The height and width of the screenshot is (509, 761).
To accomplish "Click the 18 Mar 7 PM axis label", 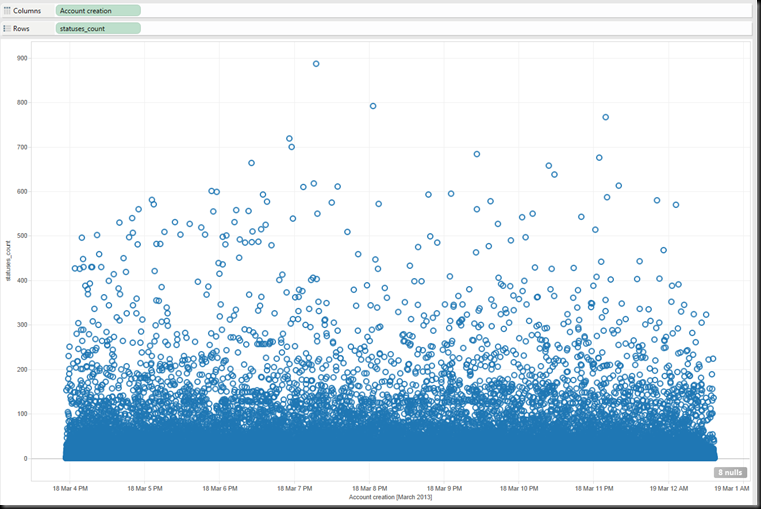I will coord(295,489).
